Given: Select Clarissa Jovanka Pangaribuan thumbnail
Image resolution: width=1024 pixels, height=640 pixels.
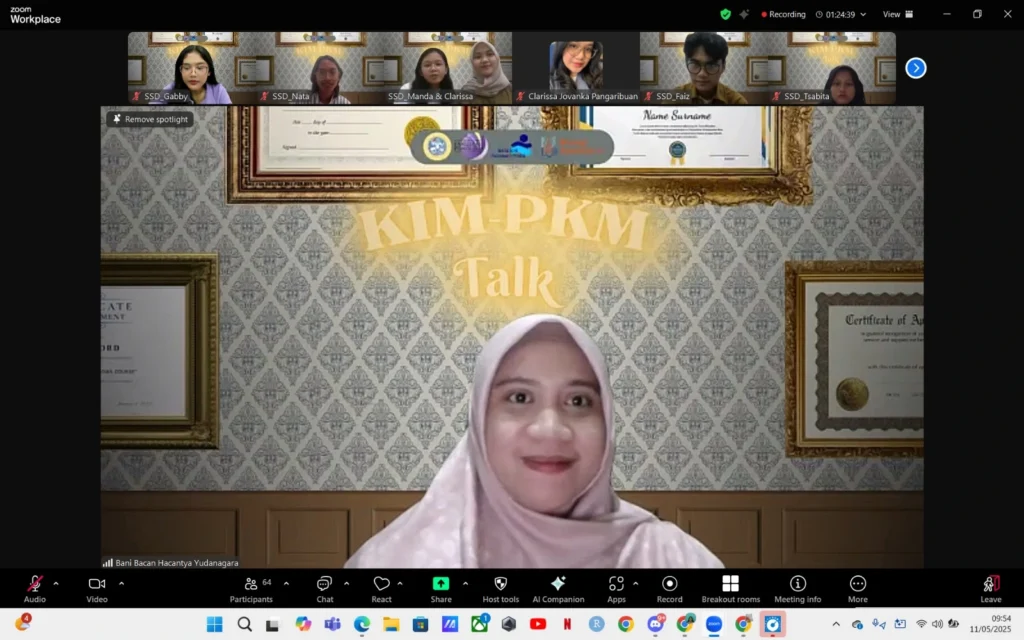Looking at the screenshot, I should (x=575, y=68).
